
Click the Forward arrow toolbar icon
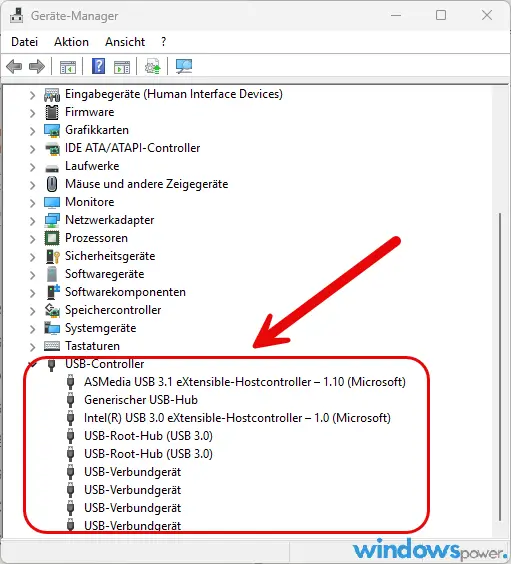(37, 67)
